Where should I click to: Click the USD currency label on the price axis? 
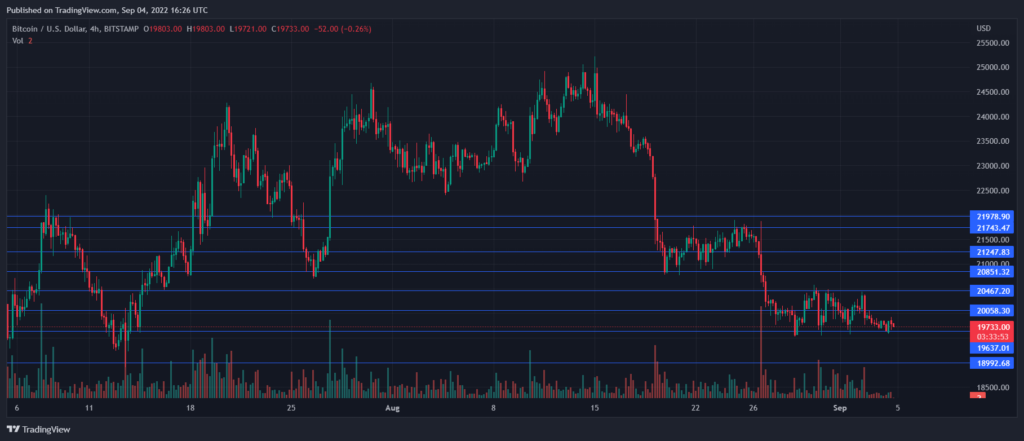pos(984,29)
